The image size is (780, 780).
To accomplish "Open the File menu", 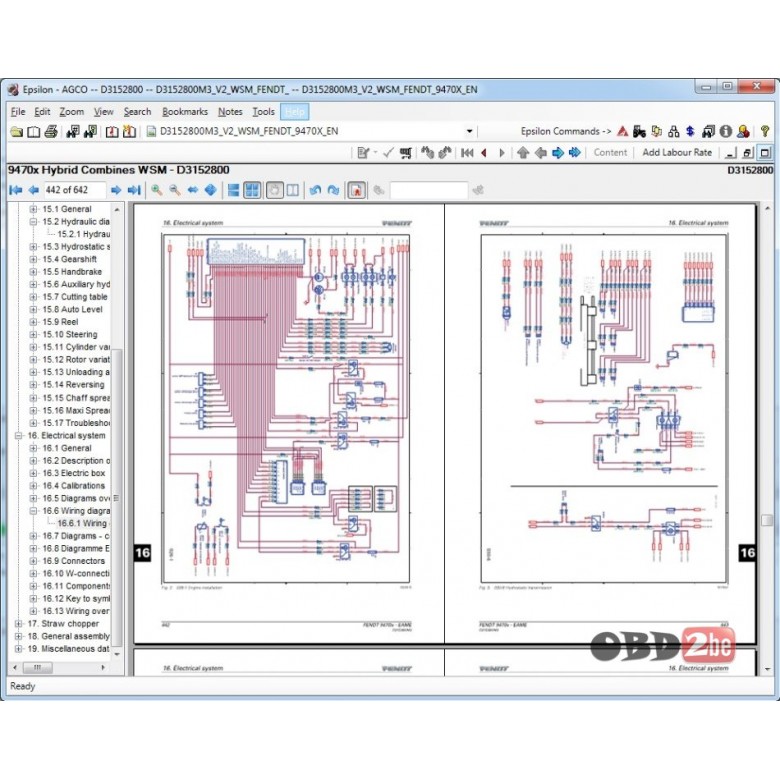I will [18, 112].
